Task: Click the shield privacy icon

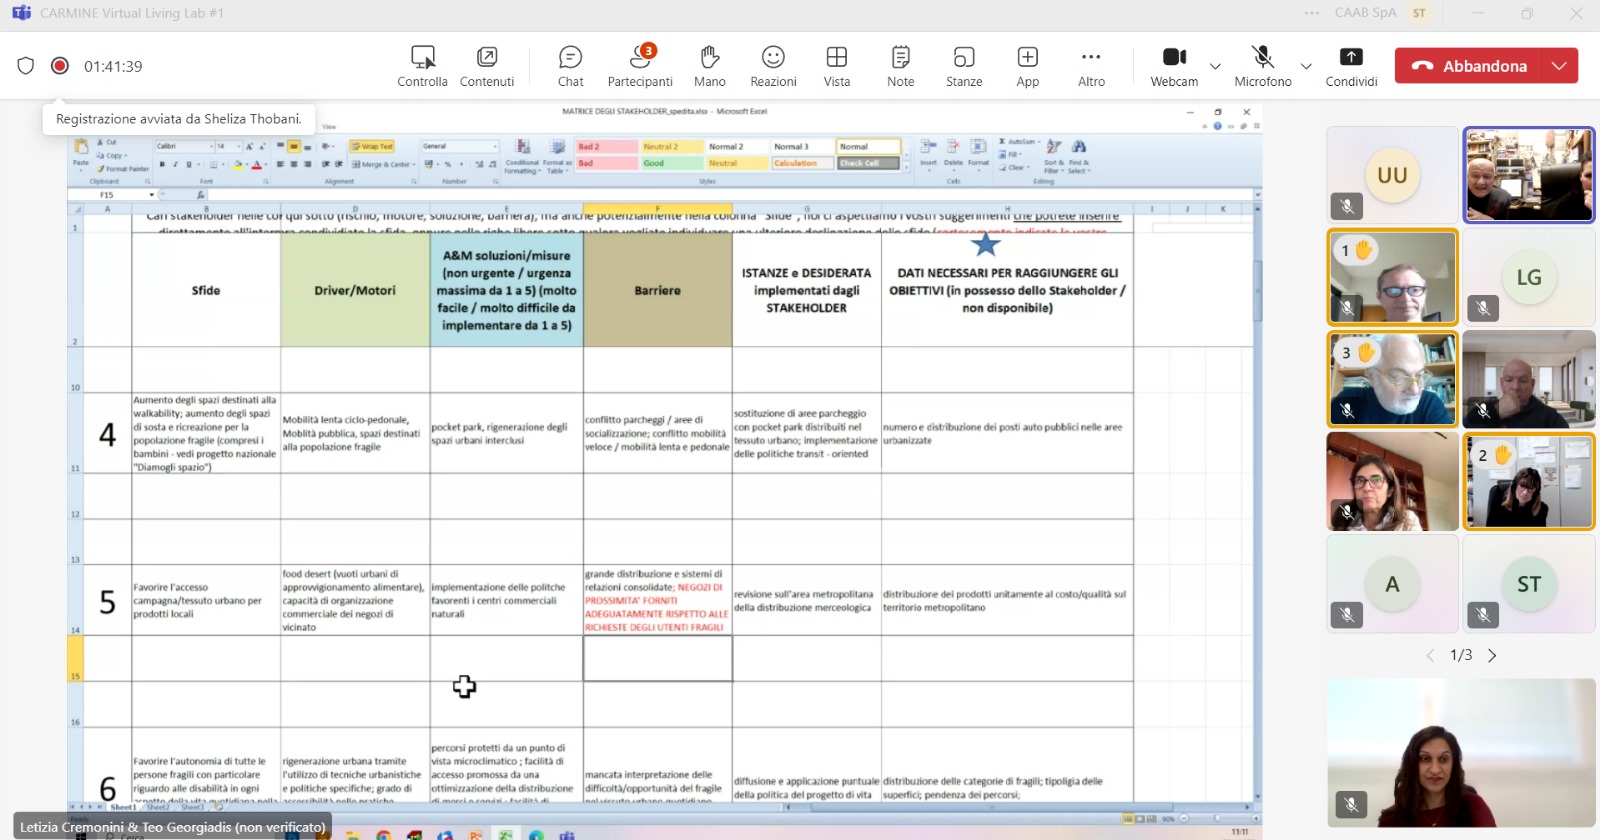Action: [26, 66]
